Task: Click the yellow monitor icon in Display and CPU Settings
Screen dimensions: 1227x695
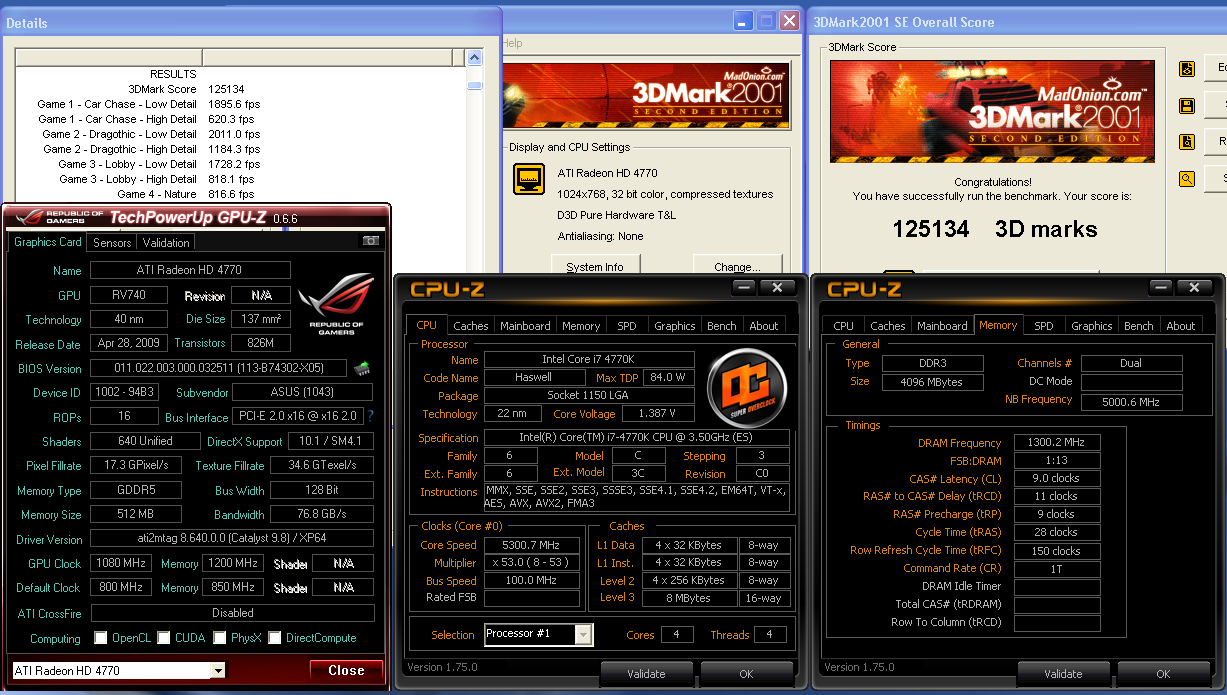Action: click(x=529, y=179)
